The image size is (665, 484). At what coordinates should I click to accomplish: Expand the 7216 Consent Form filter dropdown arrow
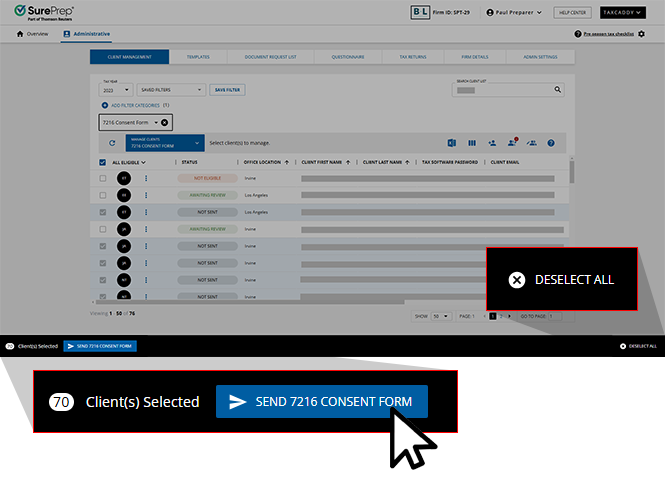[156, 123]
